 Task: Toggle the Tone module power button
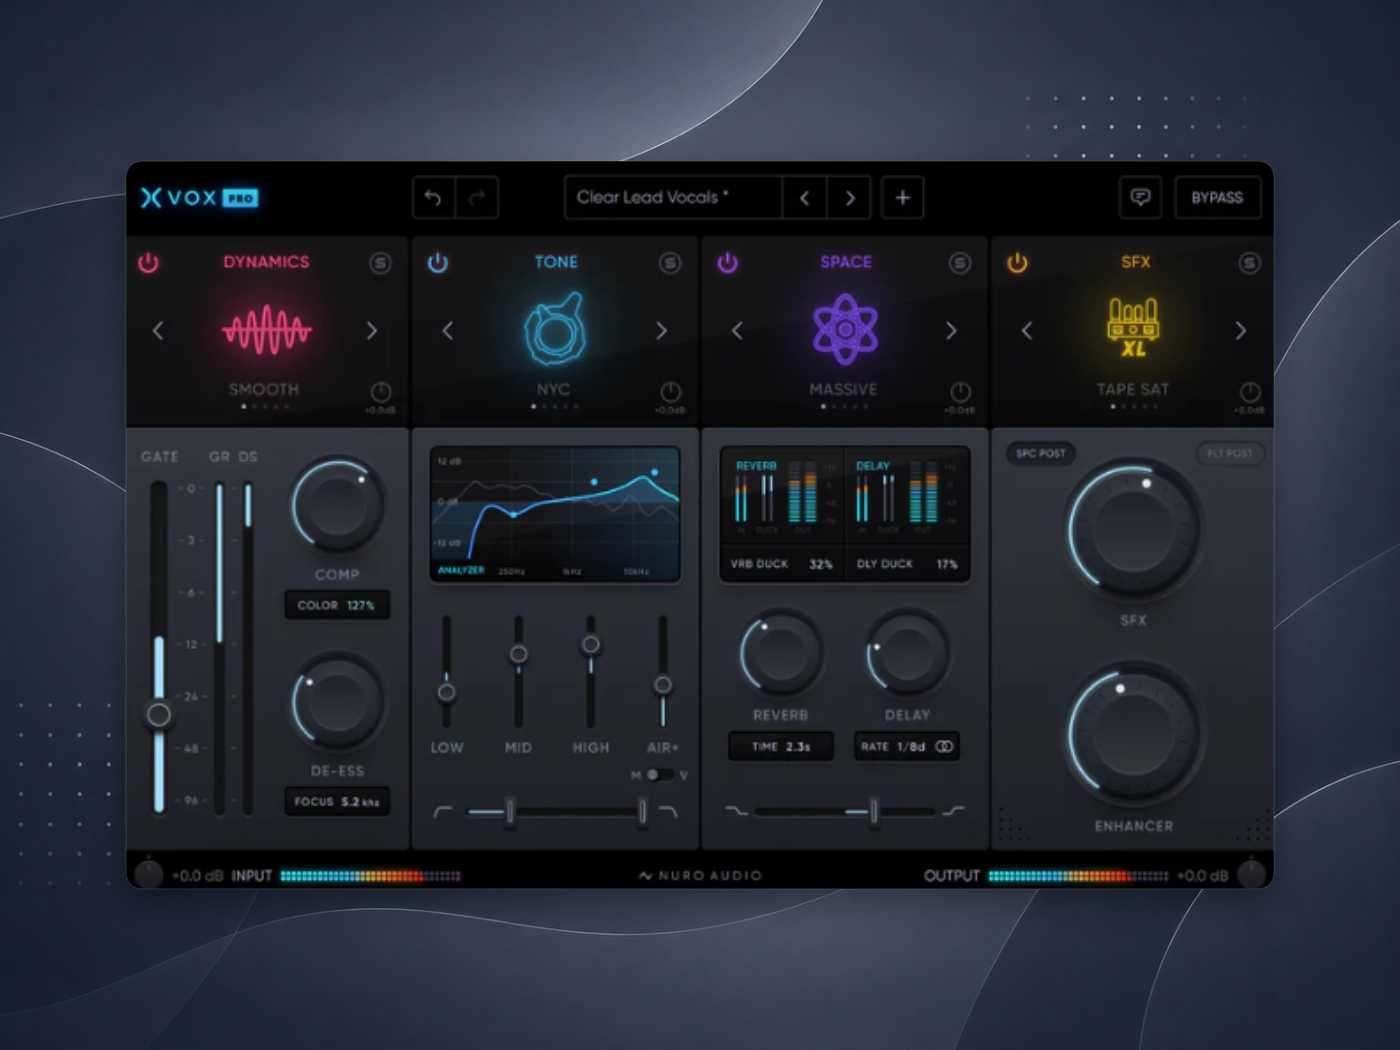tap(438, 263)
